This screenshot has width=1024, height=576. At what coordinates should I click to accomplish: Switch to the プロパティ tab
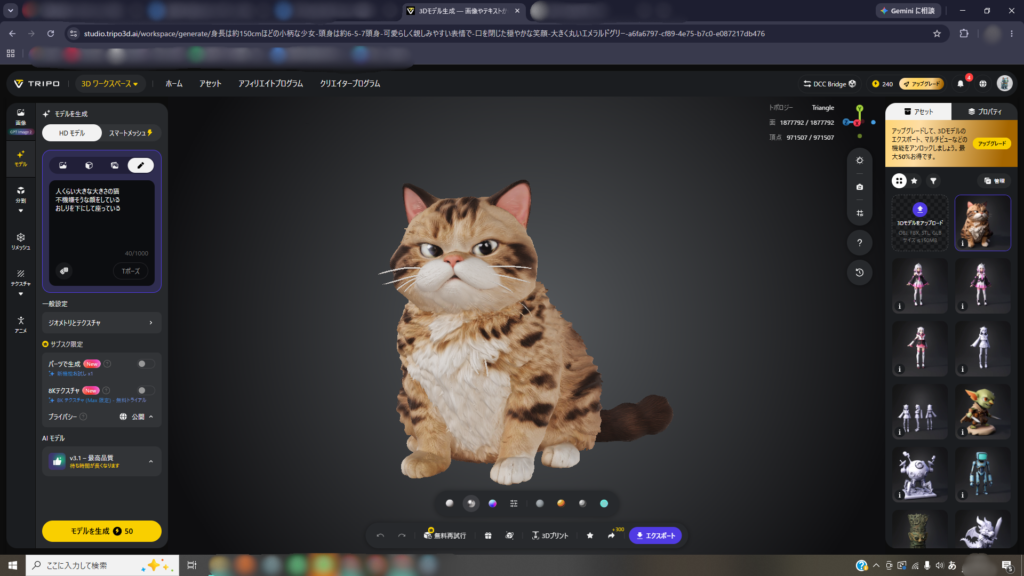pyautogui.click(x=985, y=112)
